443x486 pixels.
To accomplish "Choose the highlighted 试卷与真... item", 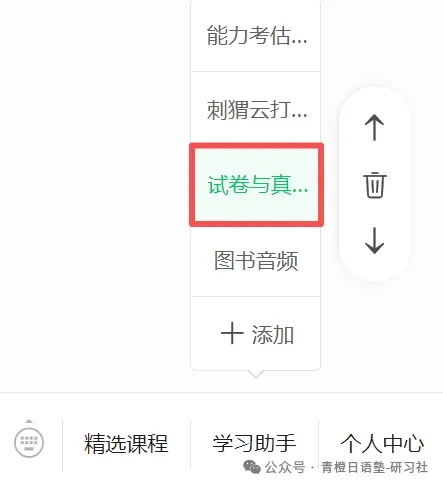I will [256, 185].
